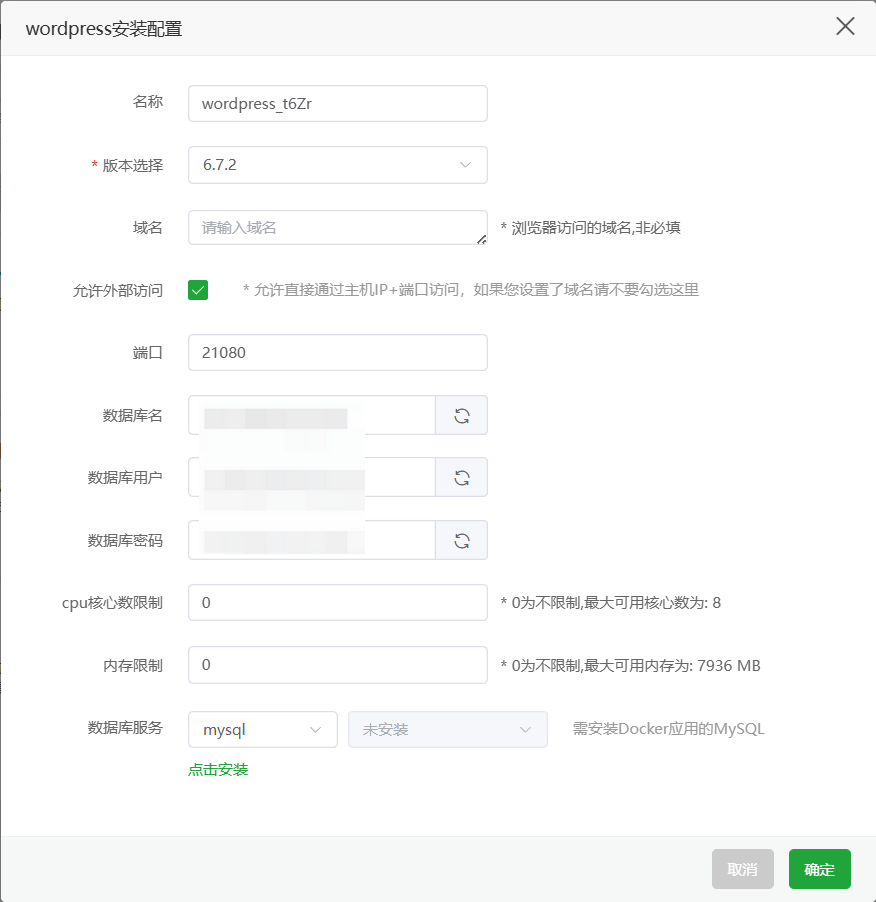Click the 内存限制 memory limit input
Image resolution: width=876 pixels, height=902 pixels.
coord(337,665)
